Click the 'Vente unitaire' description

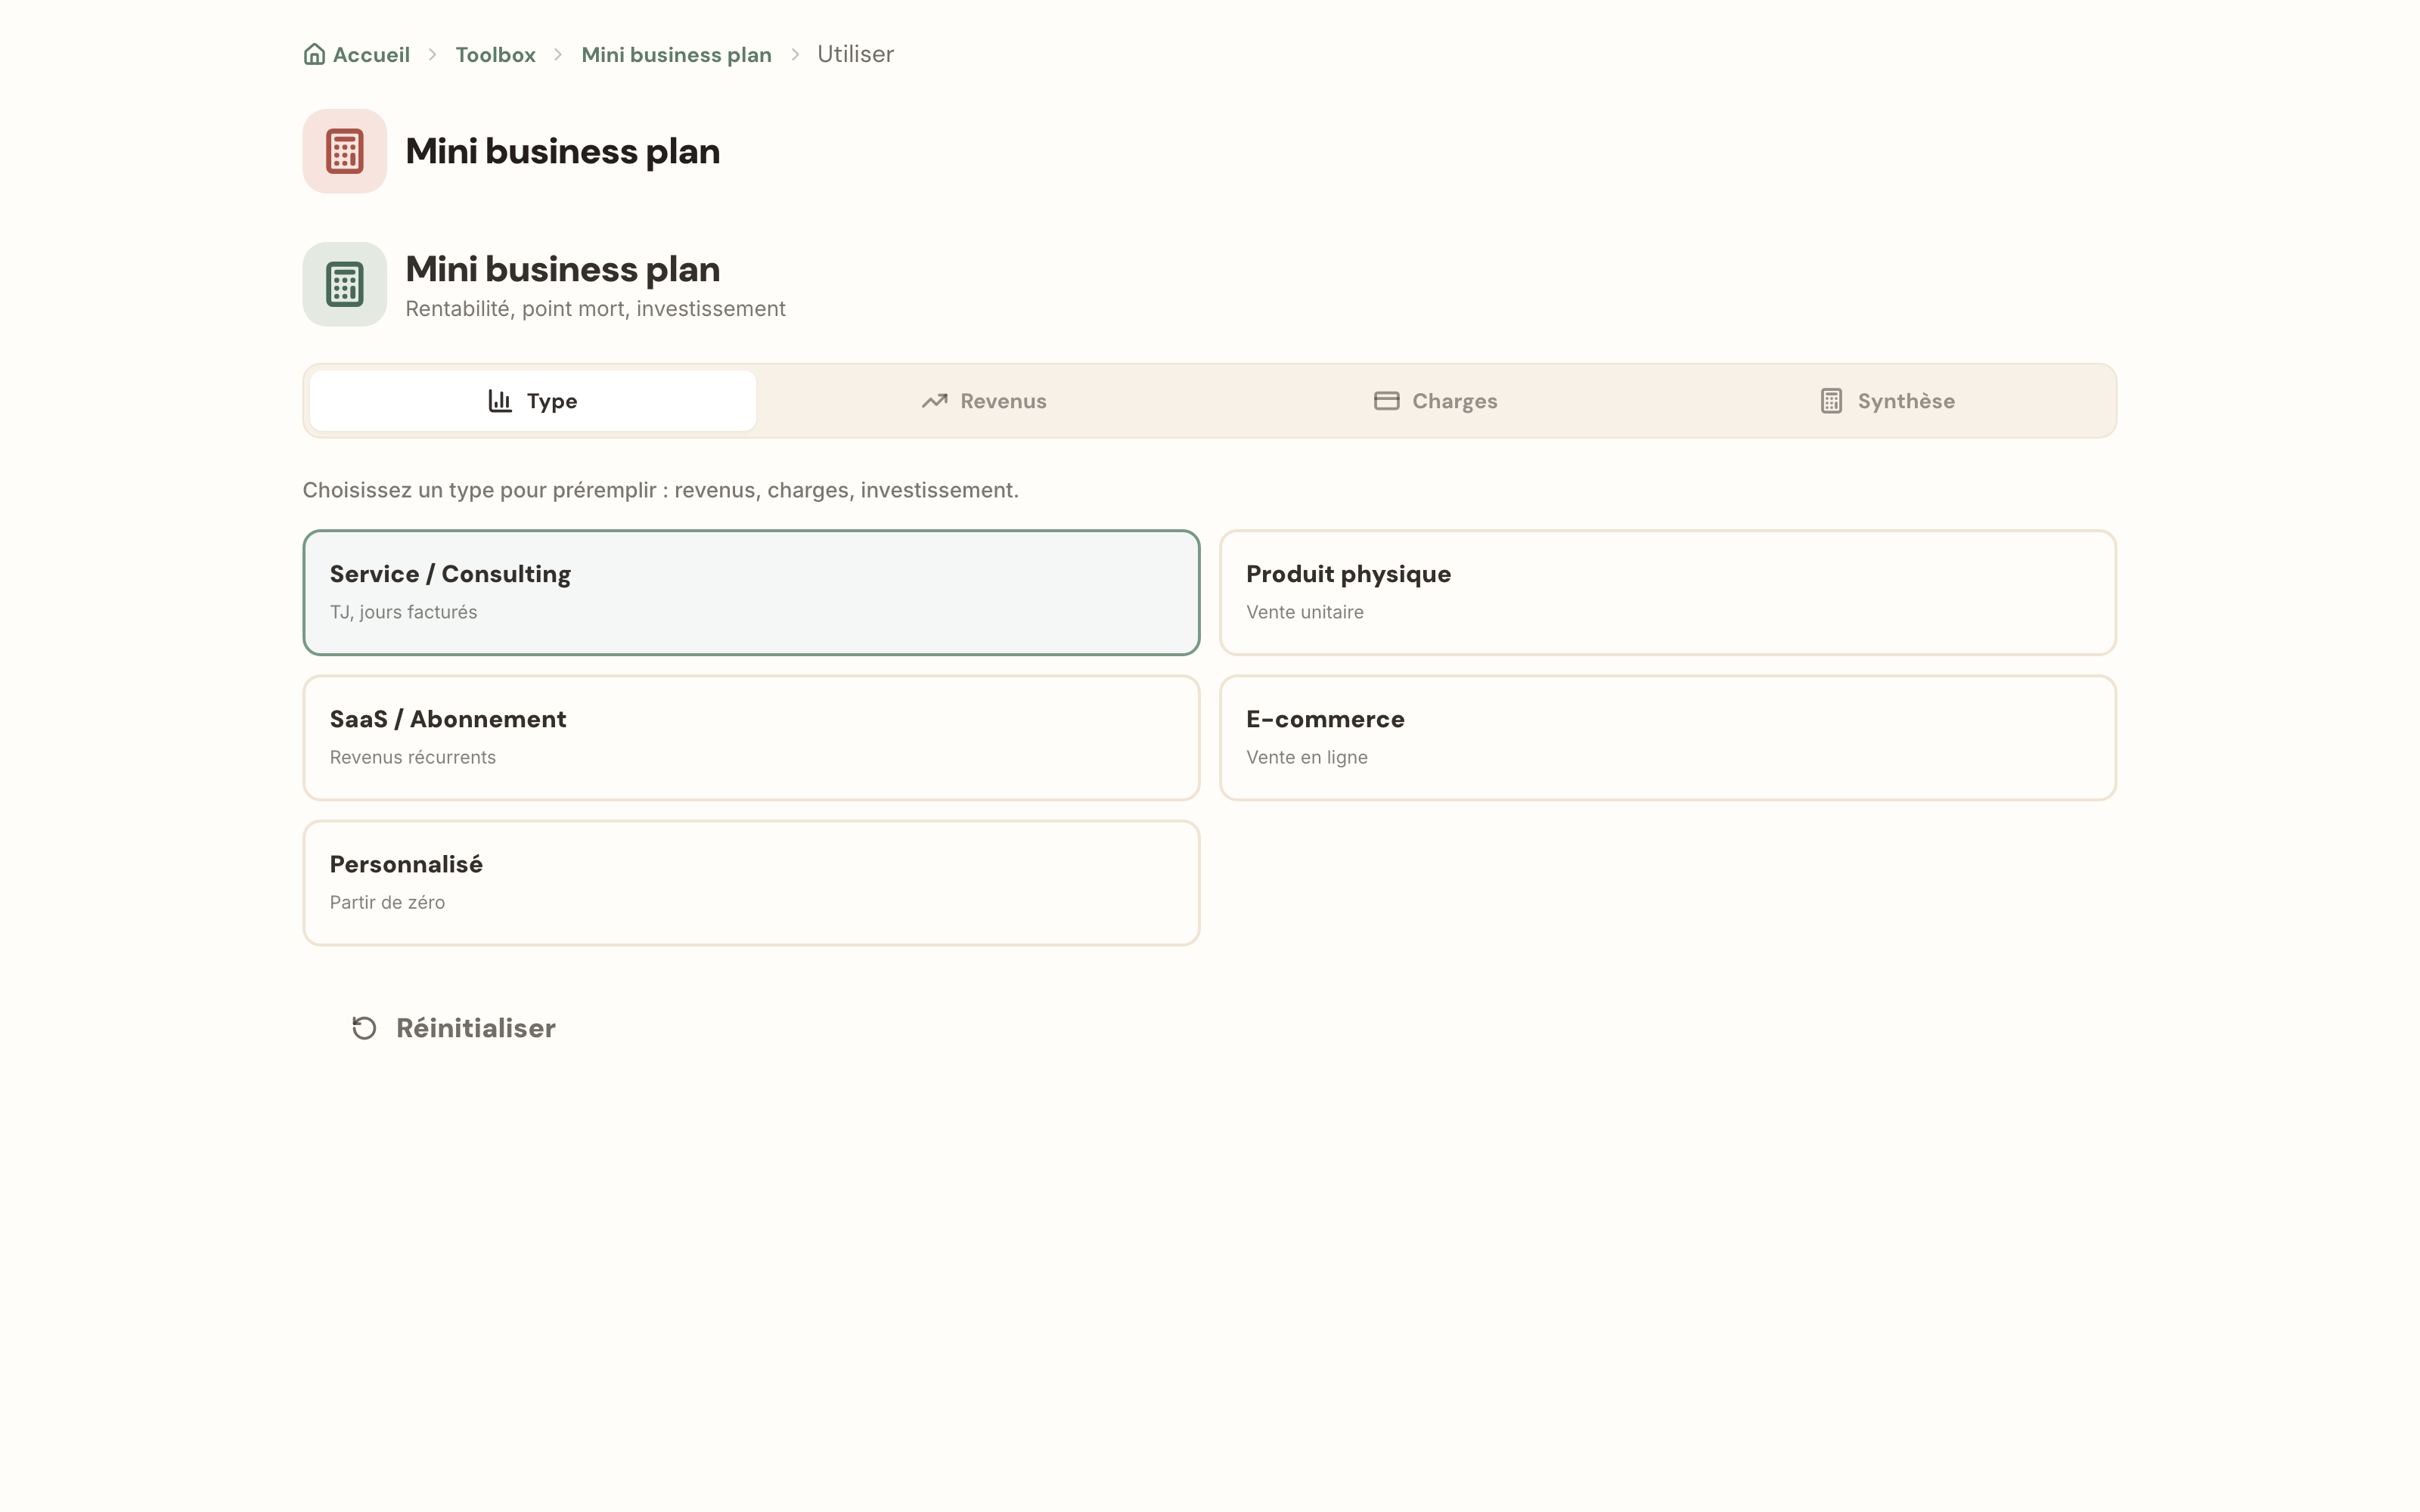(1304, 612)
